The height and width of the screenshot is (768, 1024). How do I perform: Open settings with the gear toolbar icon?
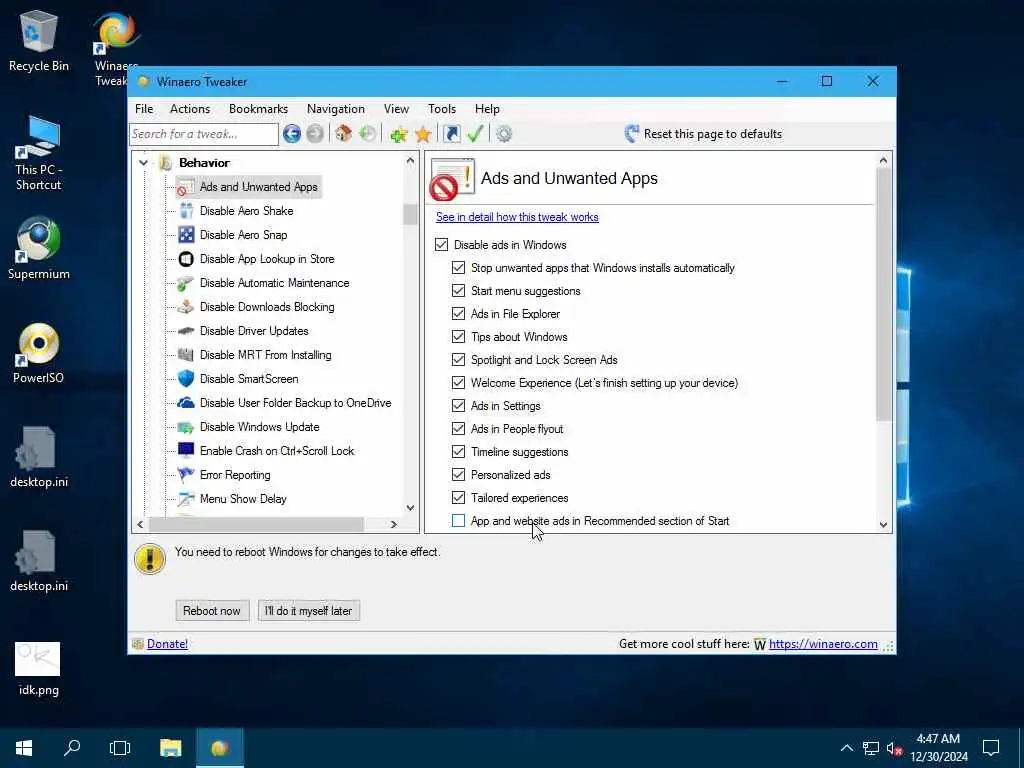coord(504,135)
